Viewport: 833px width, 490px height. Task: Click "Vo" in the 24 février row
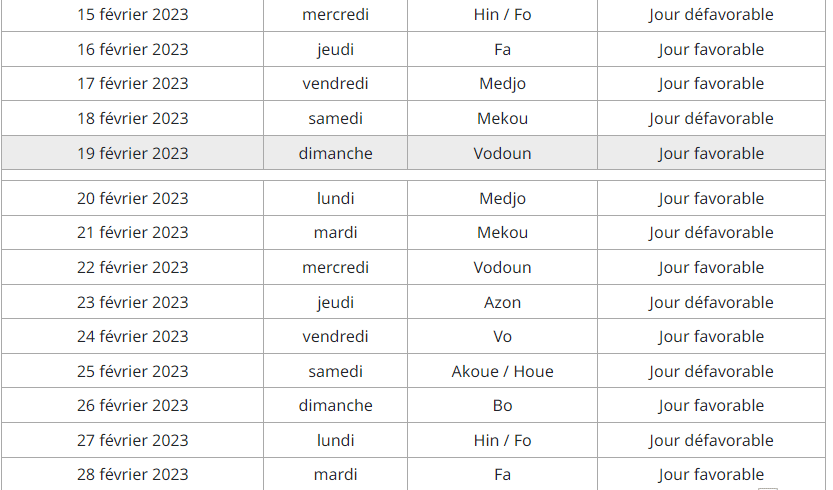pyautogui.click(x=502, y=336)
